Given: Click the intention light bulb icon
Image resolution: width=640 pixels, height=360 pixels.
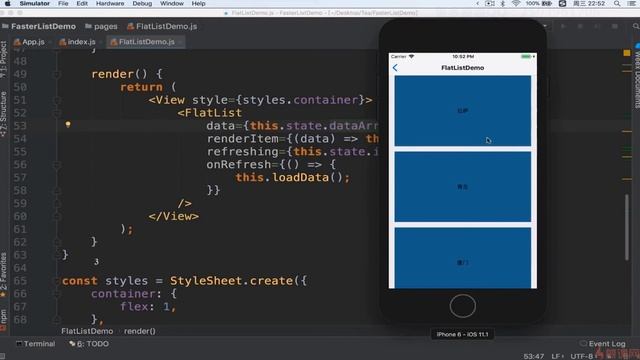Looking at the screenshot, I should [68, 124].
